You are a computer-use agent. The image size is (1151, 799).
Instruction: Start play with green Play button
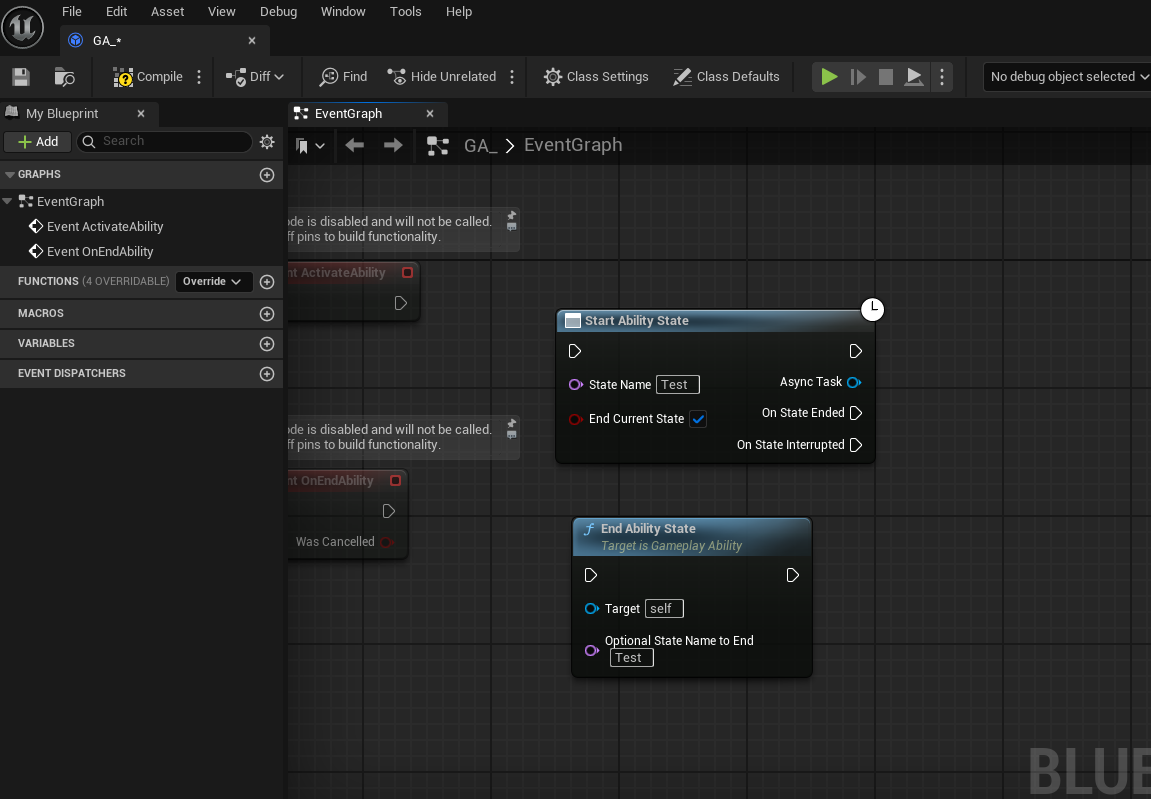829,76
